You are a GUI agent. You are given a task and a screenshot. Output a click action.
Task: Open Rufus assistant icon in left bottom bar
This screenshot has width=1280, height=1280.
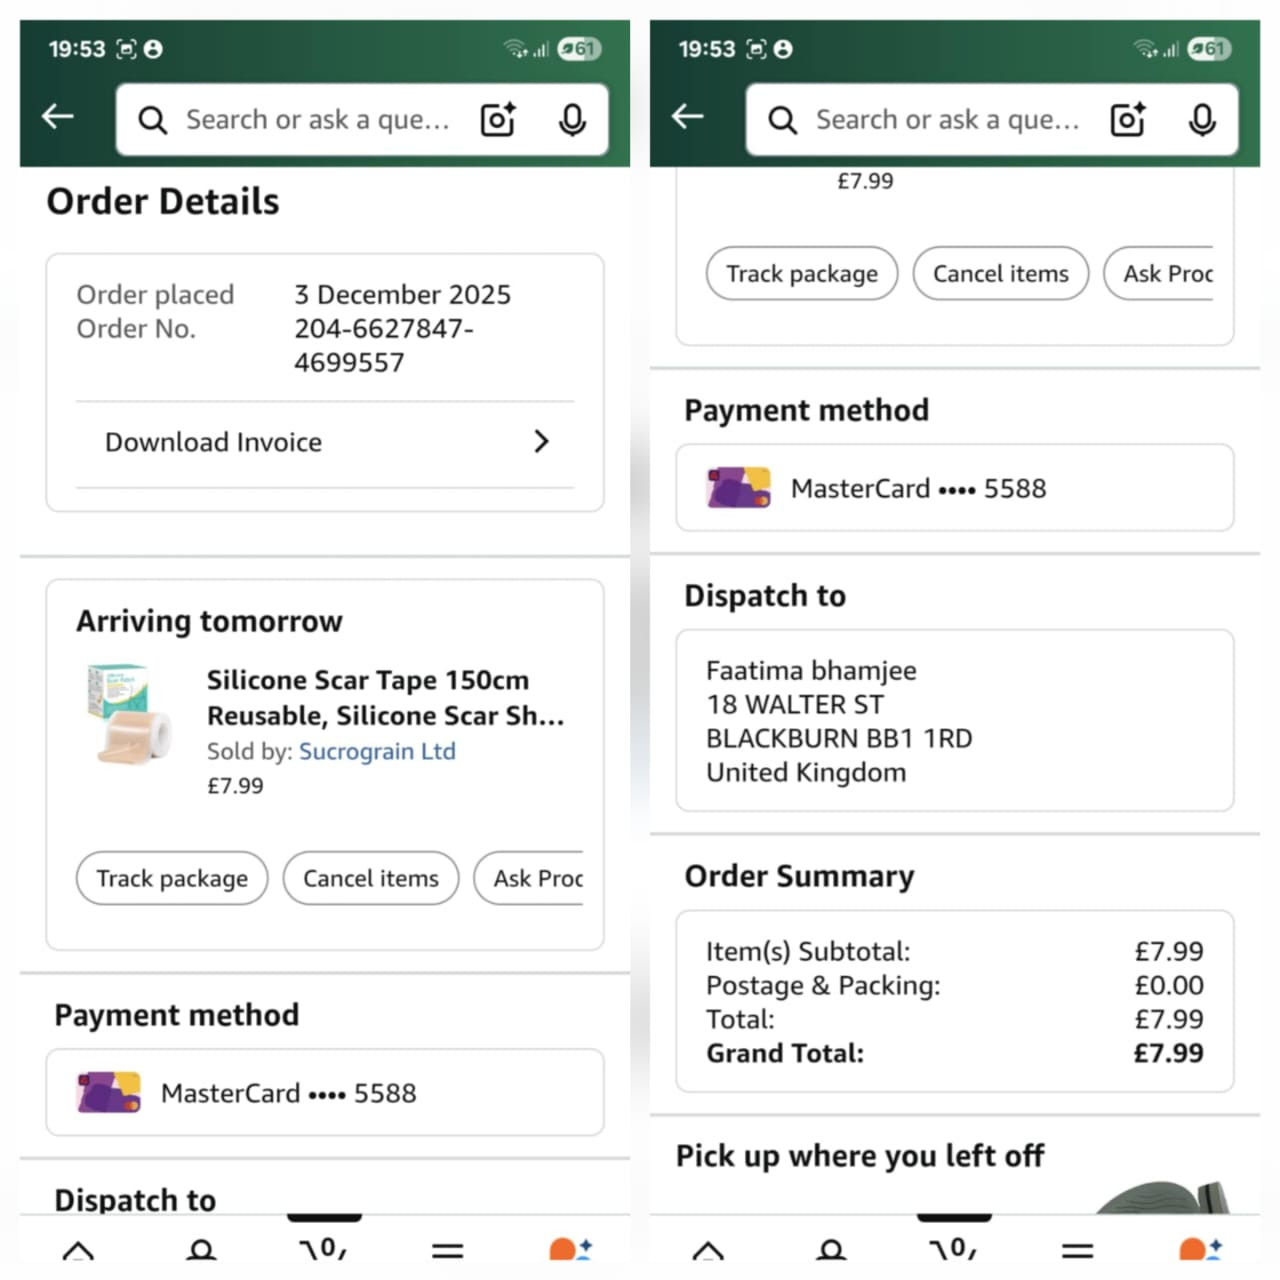(x=571, y=1249)
